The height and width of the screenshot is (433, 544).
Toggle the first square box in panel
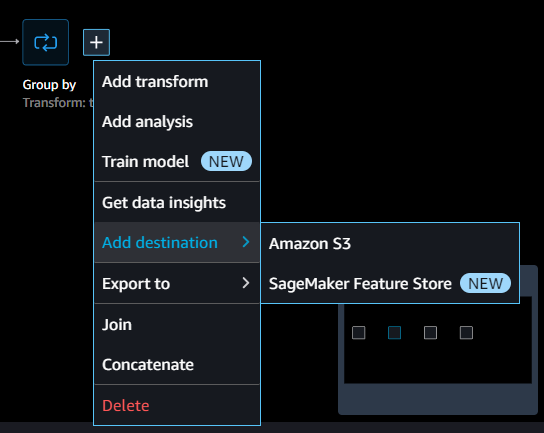pos(358,332)
